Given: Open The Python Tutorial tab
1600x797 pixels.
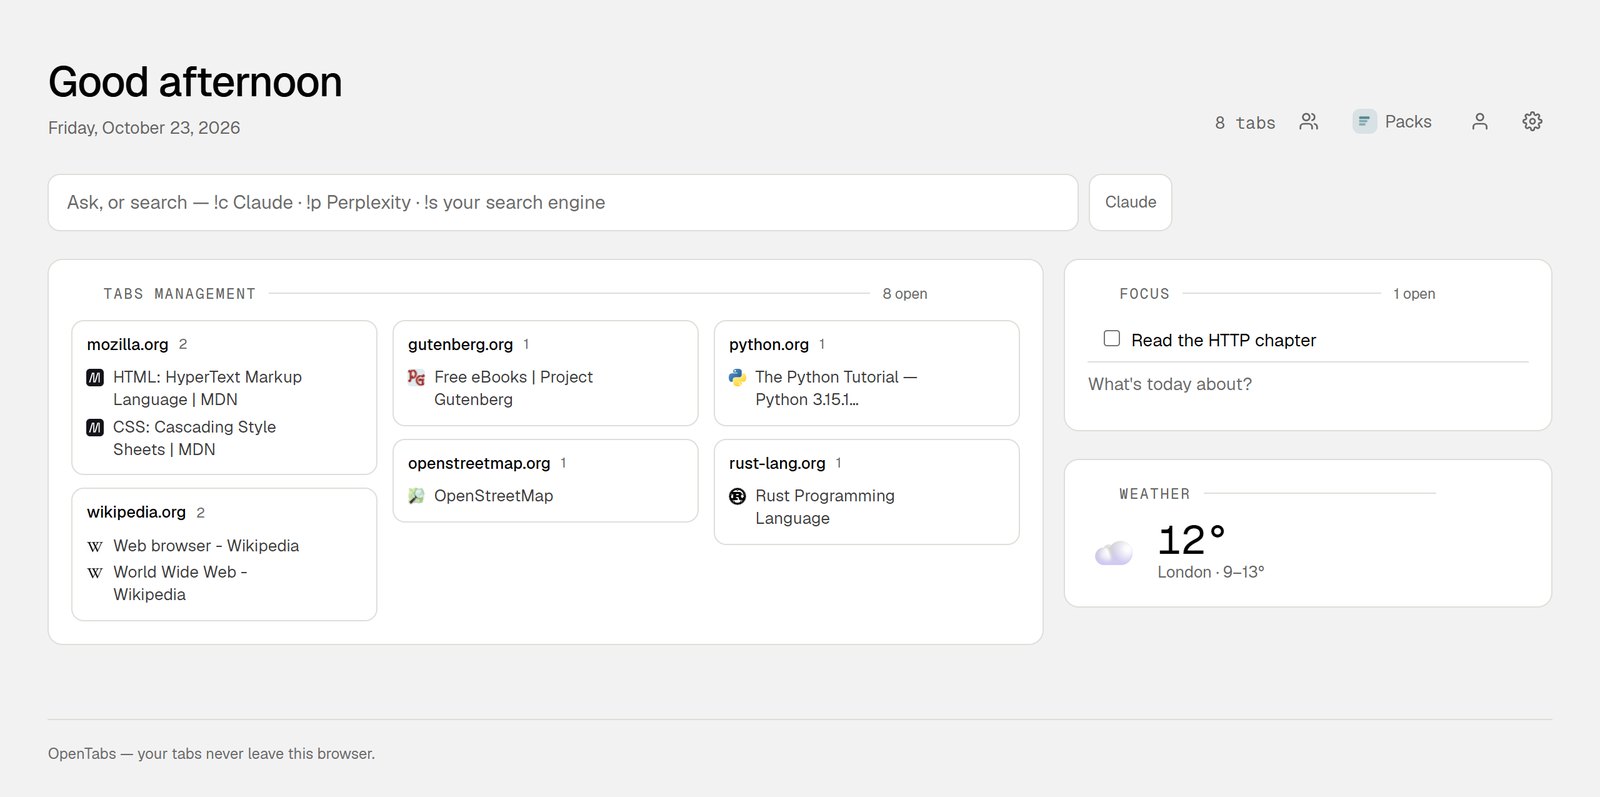Looking at the screenshot, I should pyautogui.click(x=836, y=388).
